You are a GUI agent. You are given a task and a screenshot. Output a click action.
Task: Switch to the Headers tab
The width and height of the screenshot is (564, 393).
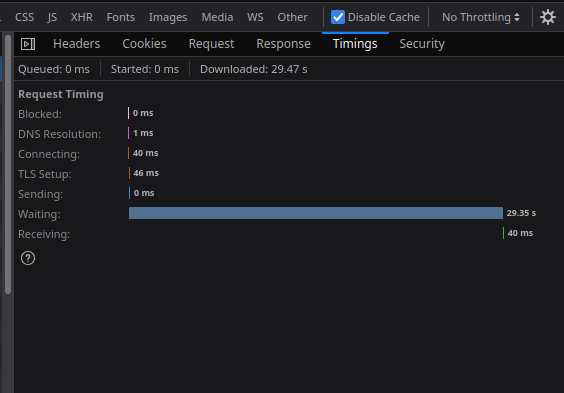77,44
